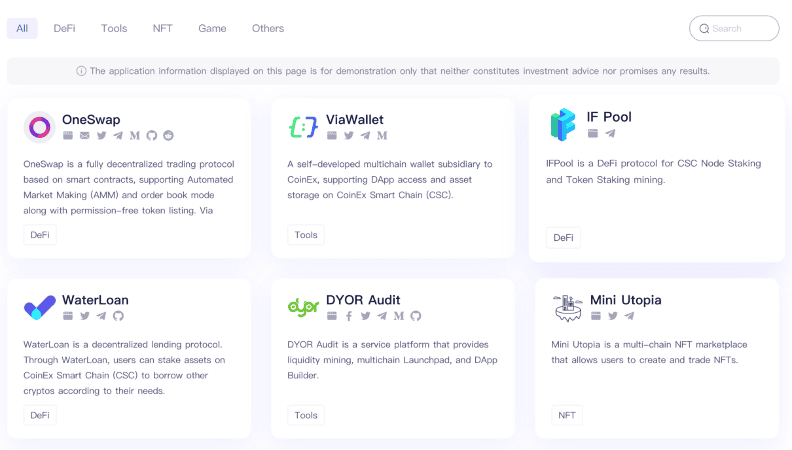Click the OneSwap description text
The width and height of the screenshot is (792, 450).
[129, 187]
